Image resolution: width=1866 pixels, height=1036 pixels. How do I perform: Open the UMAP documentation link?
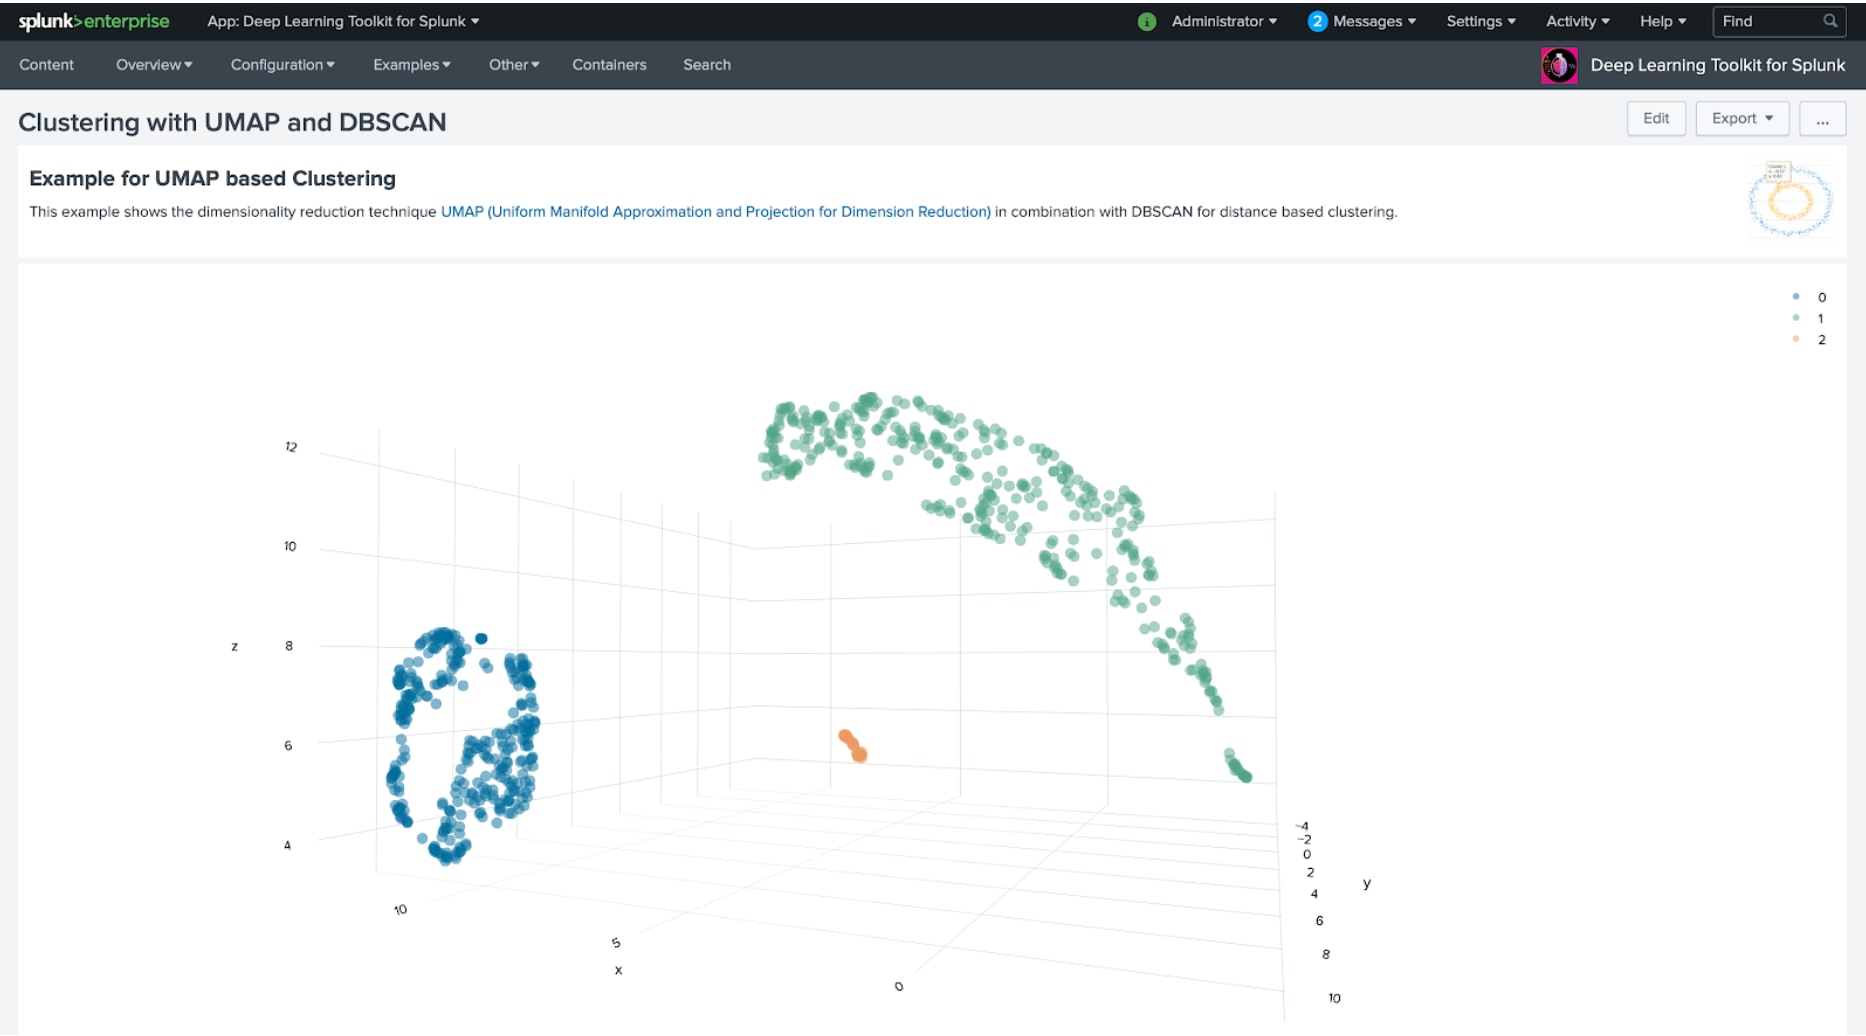point(716,212)
